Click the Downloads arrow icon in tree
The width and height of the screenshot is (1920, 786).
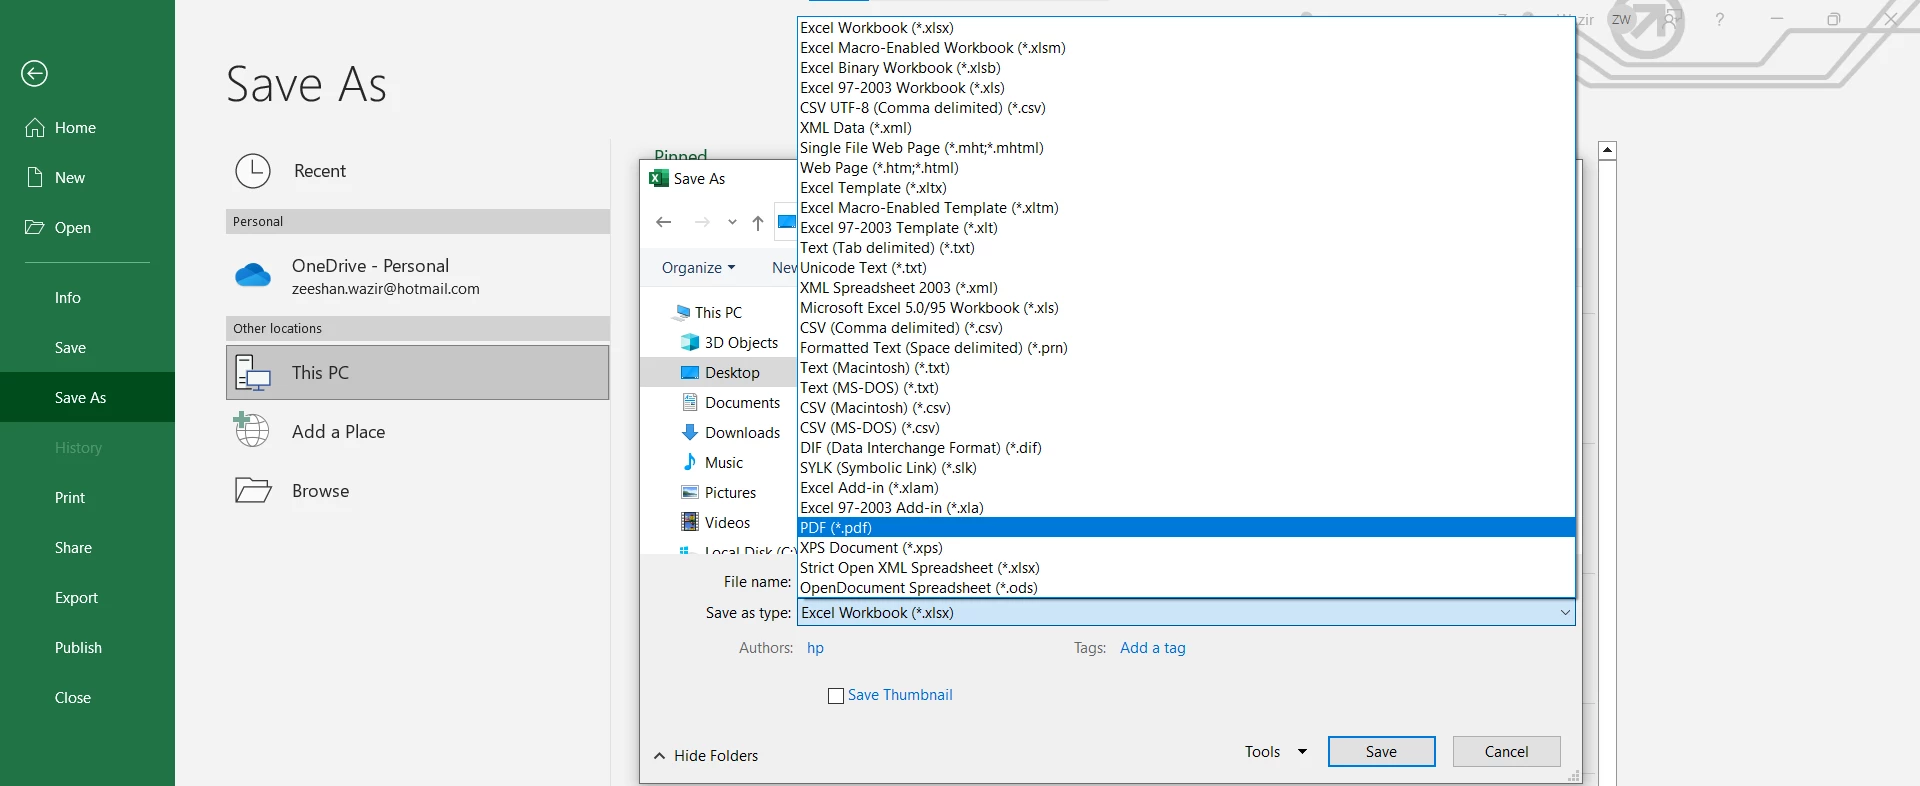click(690, 432)
